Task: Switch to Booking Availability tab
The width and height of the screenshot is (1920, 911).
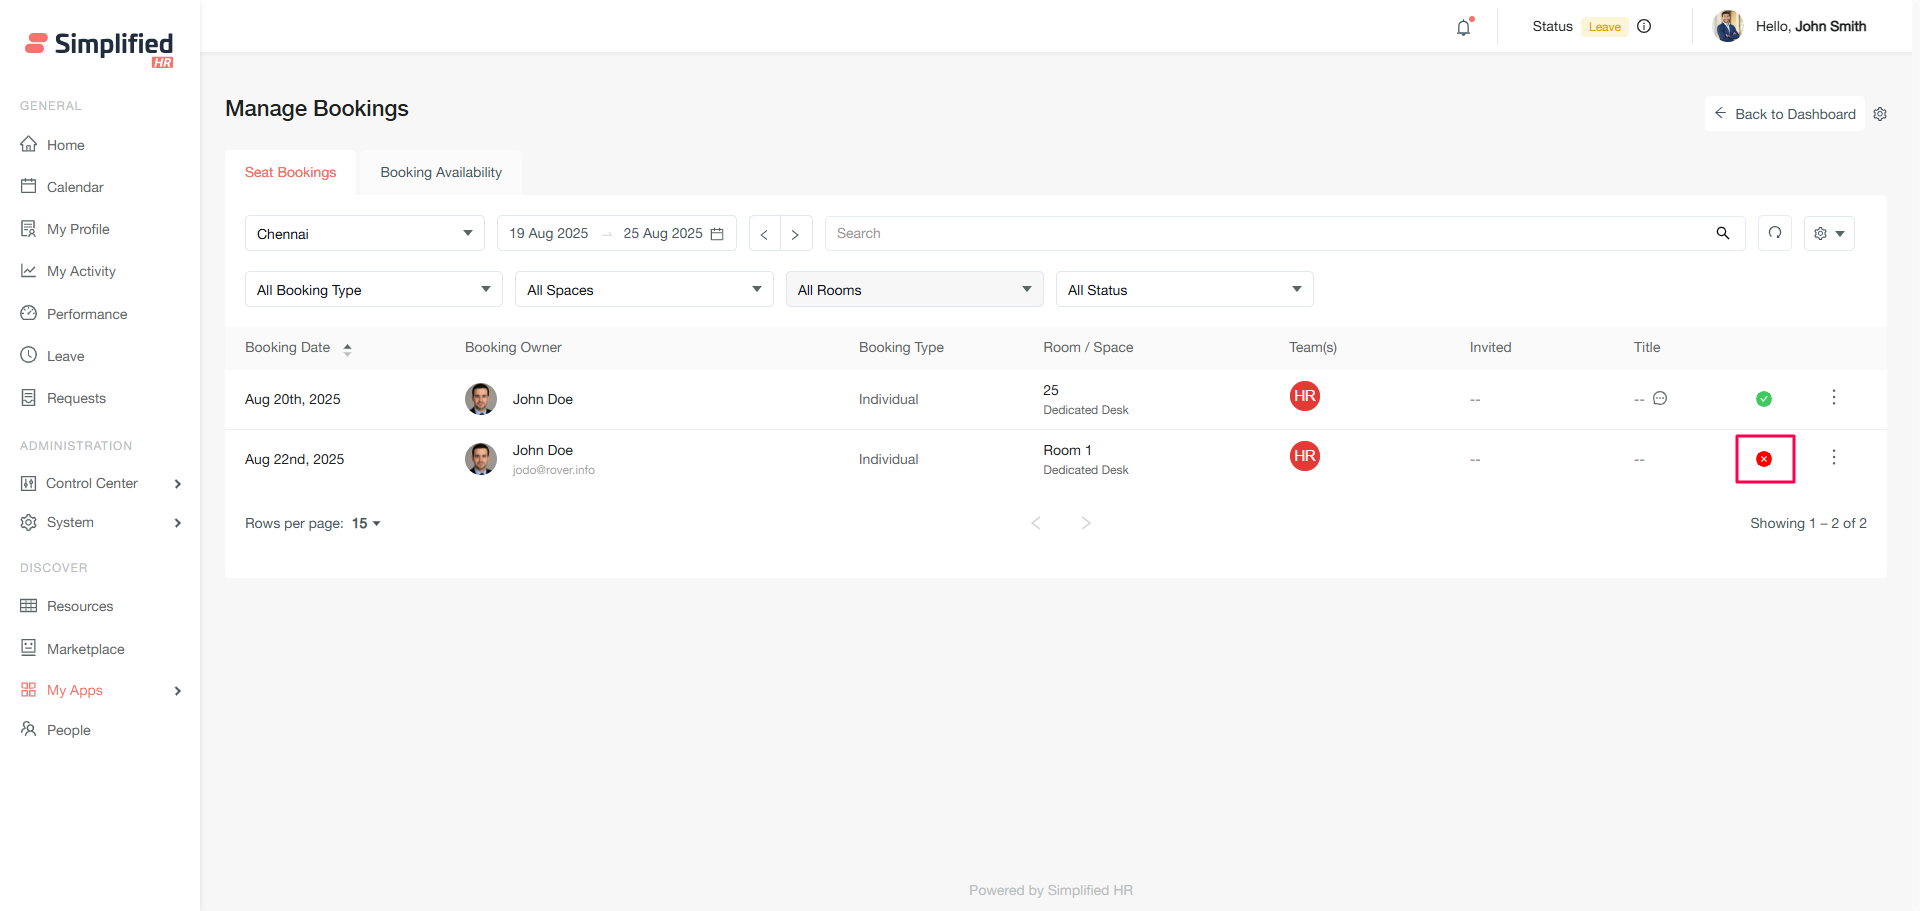Action: click(441, 172)
